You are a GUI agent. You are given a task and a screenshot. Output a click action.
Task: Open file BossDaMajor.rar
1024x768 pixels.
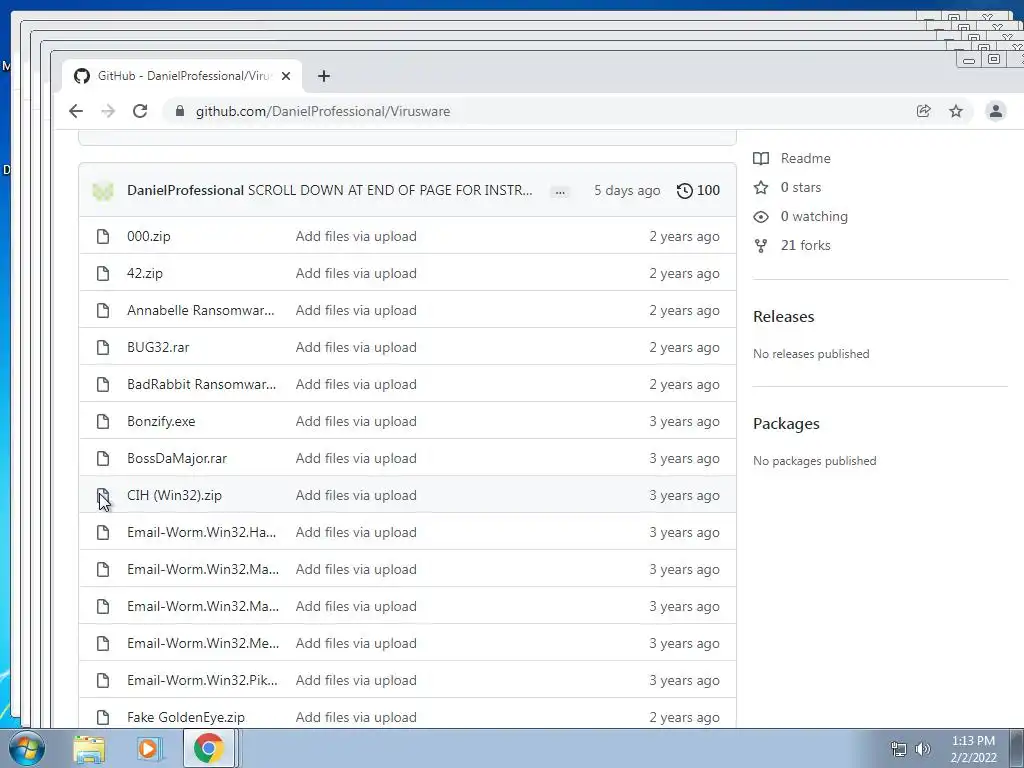(177, 458)
